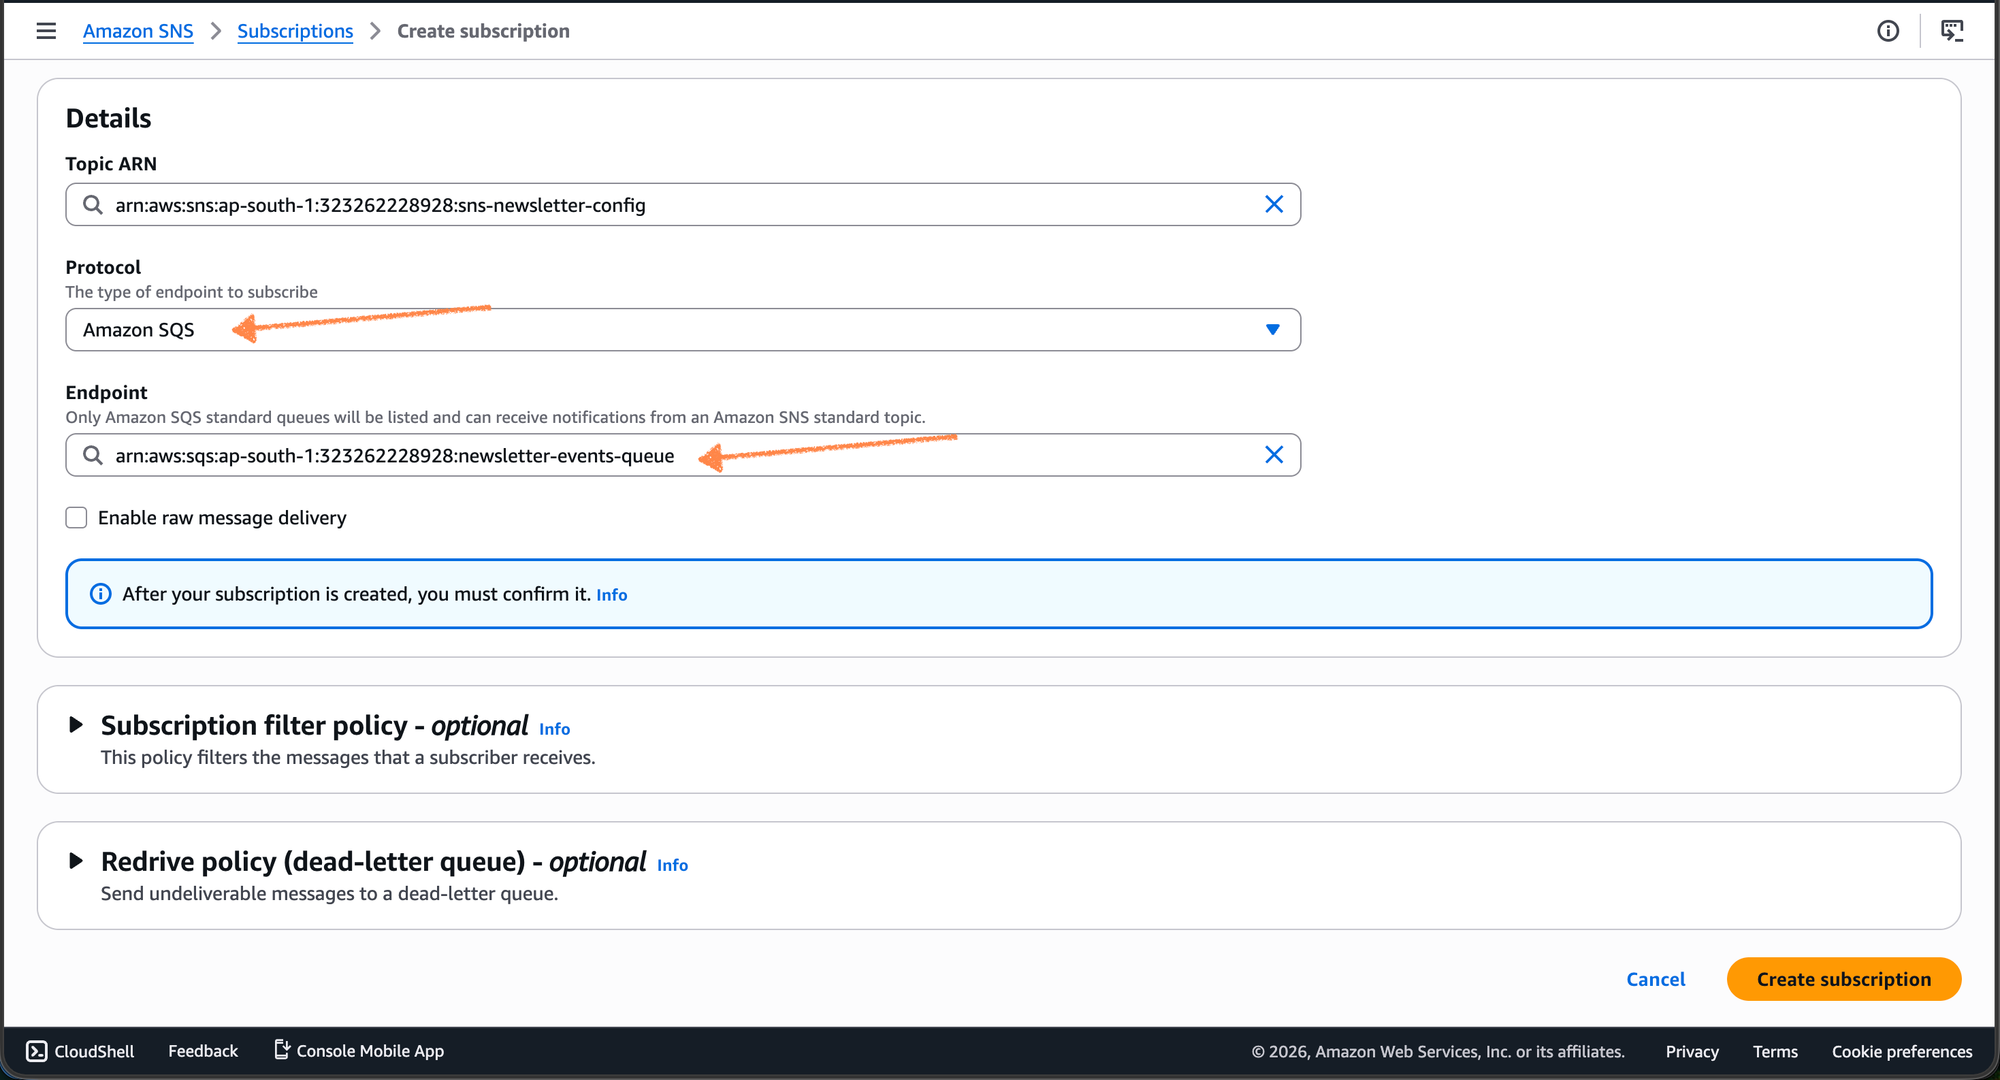
Task: Clear the Topic ARN field with X
Action: pos(1274,205)
